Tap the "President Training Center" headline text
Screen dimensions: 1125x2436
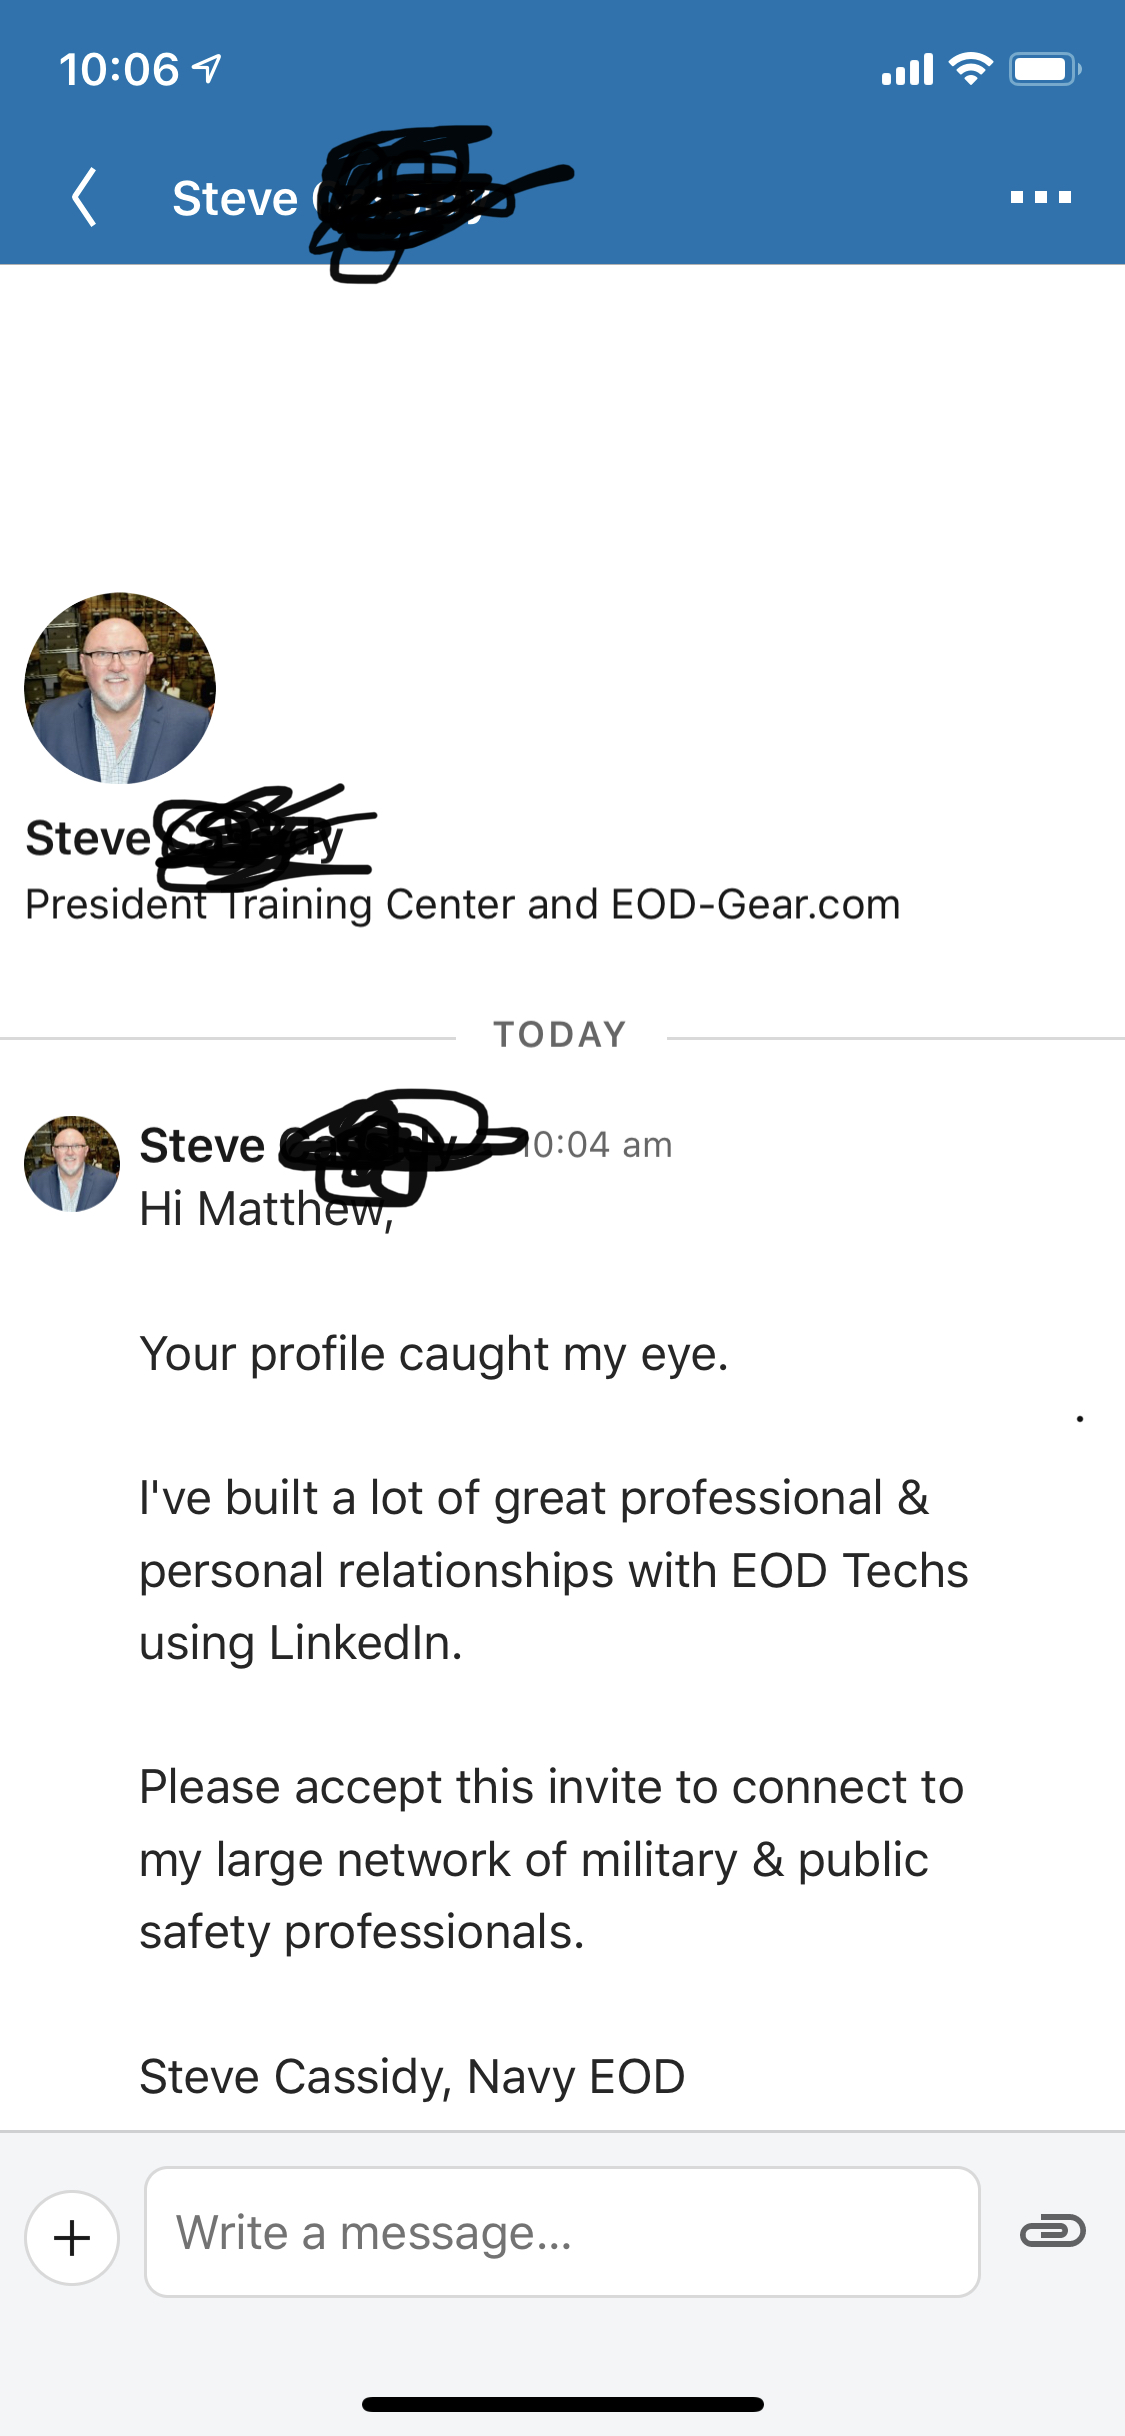[x=462, y=904]
